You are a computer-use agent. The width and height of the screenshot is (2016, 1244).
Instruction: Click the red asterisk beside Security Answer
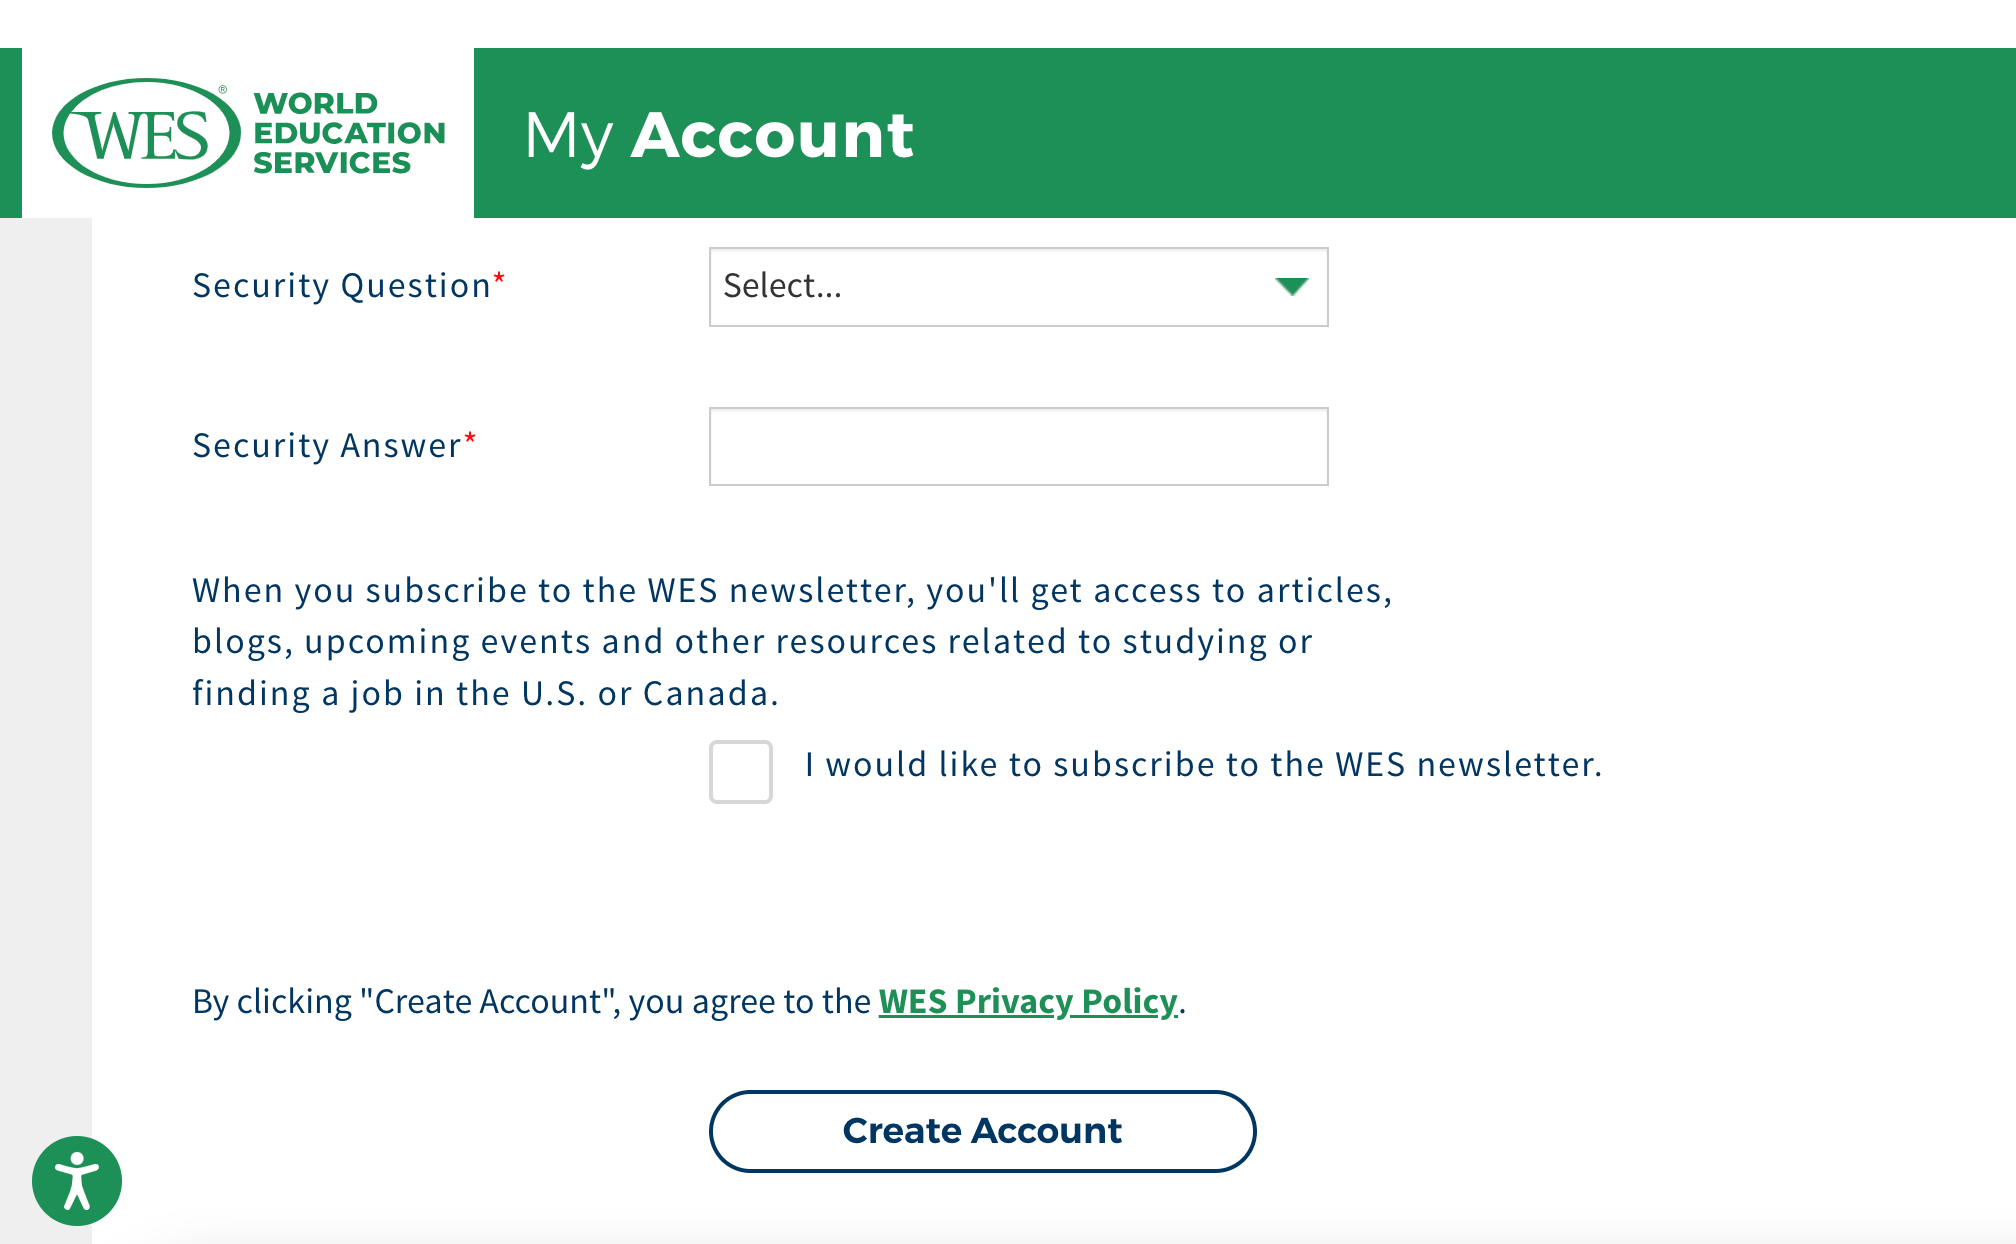(470, 438)
